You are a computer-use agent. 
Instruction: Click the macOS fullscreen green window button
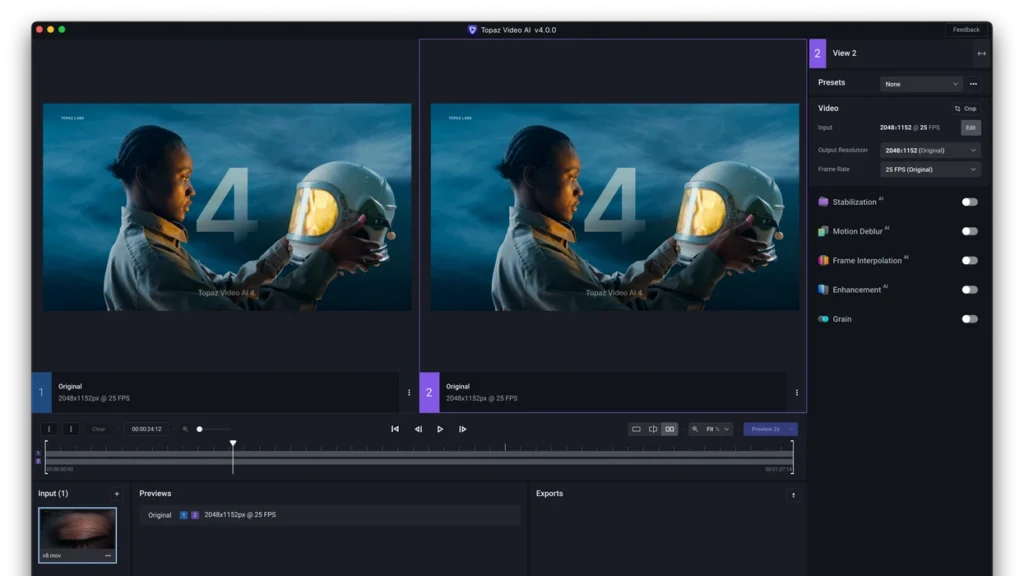[62, 29]
